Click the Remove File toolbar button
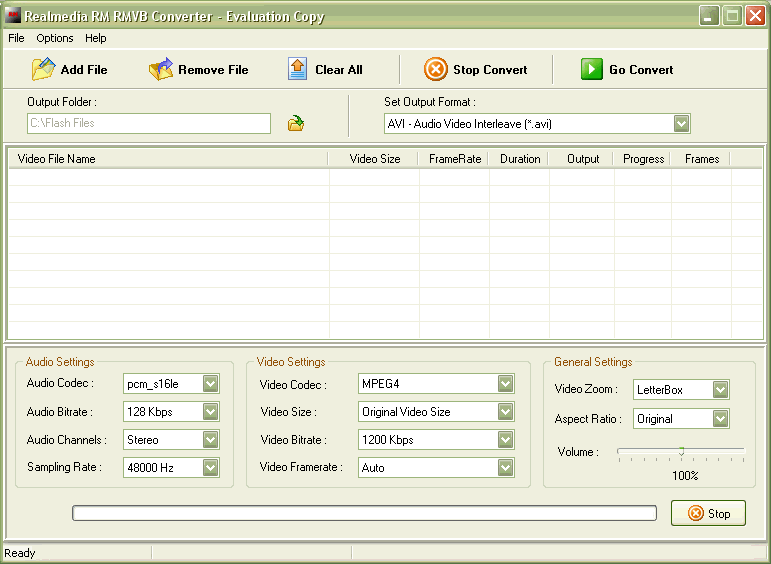 tap(199, 69)
